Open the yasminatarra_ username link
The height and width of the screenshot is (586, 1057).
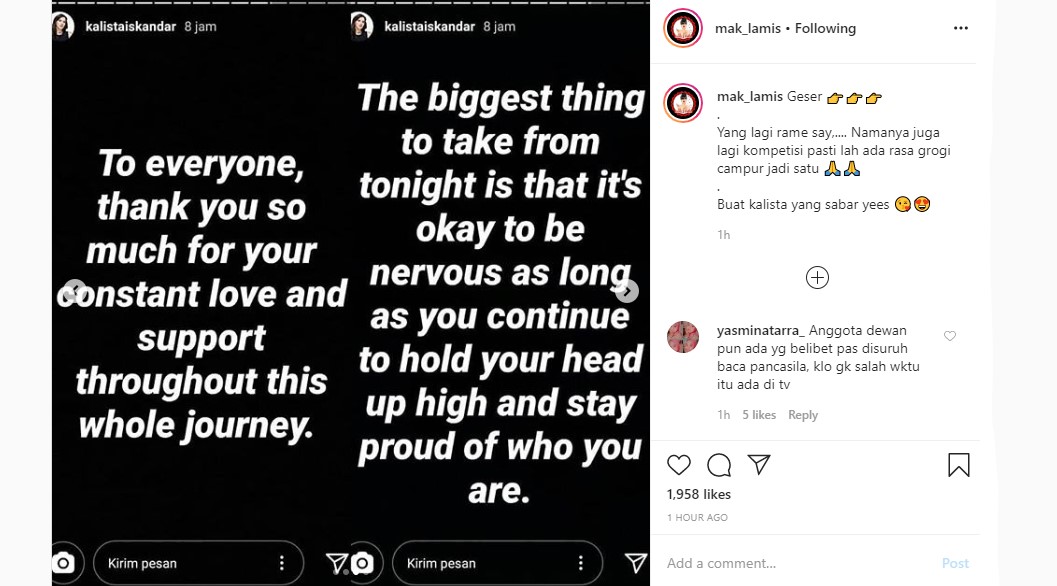tap(760, 331)
